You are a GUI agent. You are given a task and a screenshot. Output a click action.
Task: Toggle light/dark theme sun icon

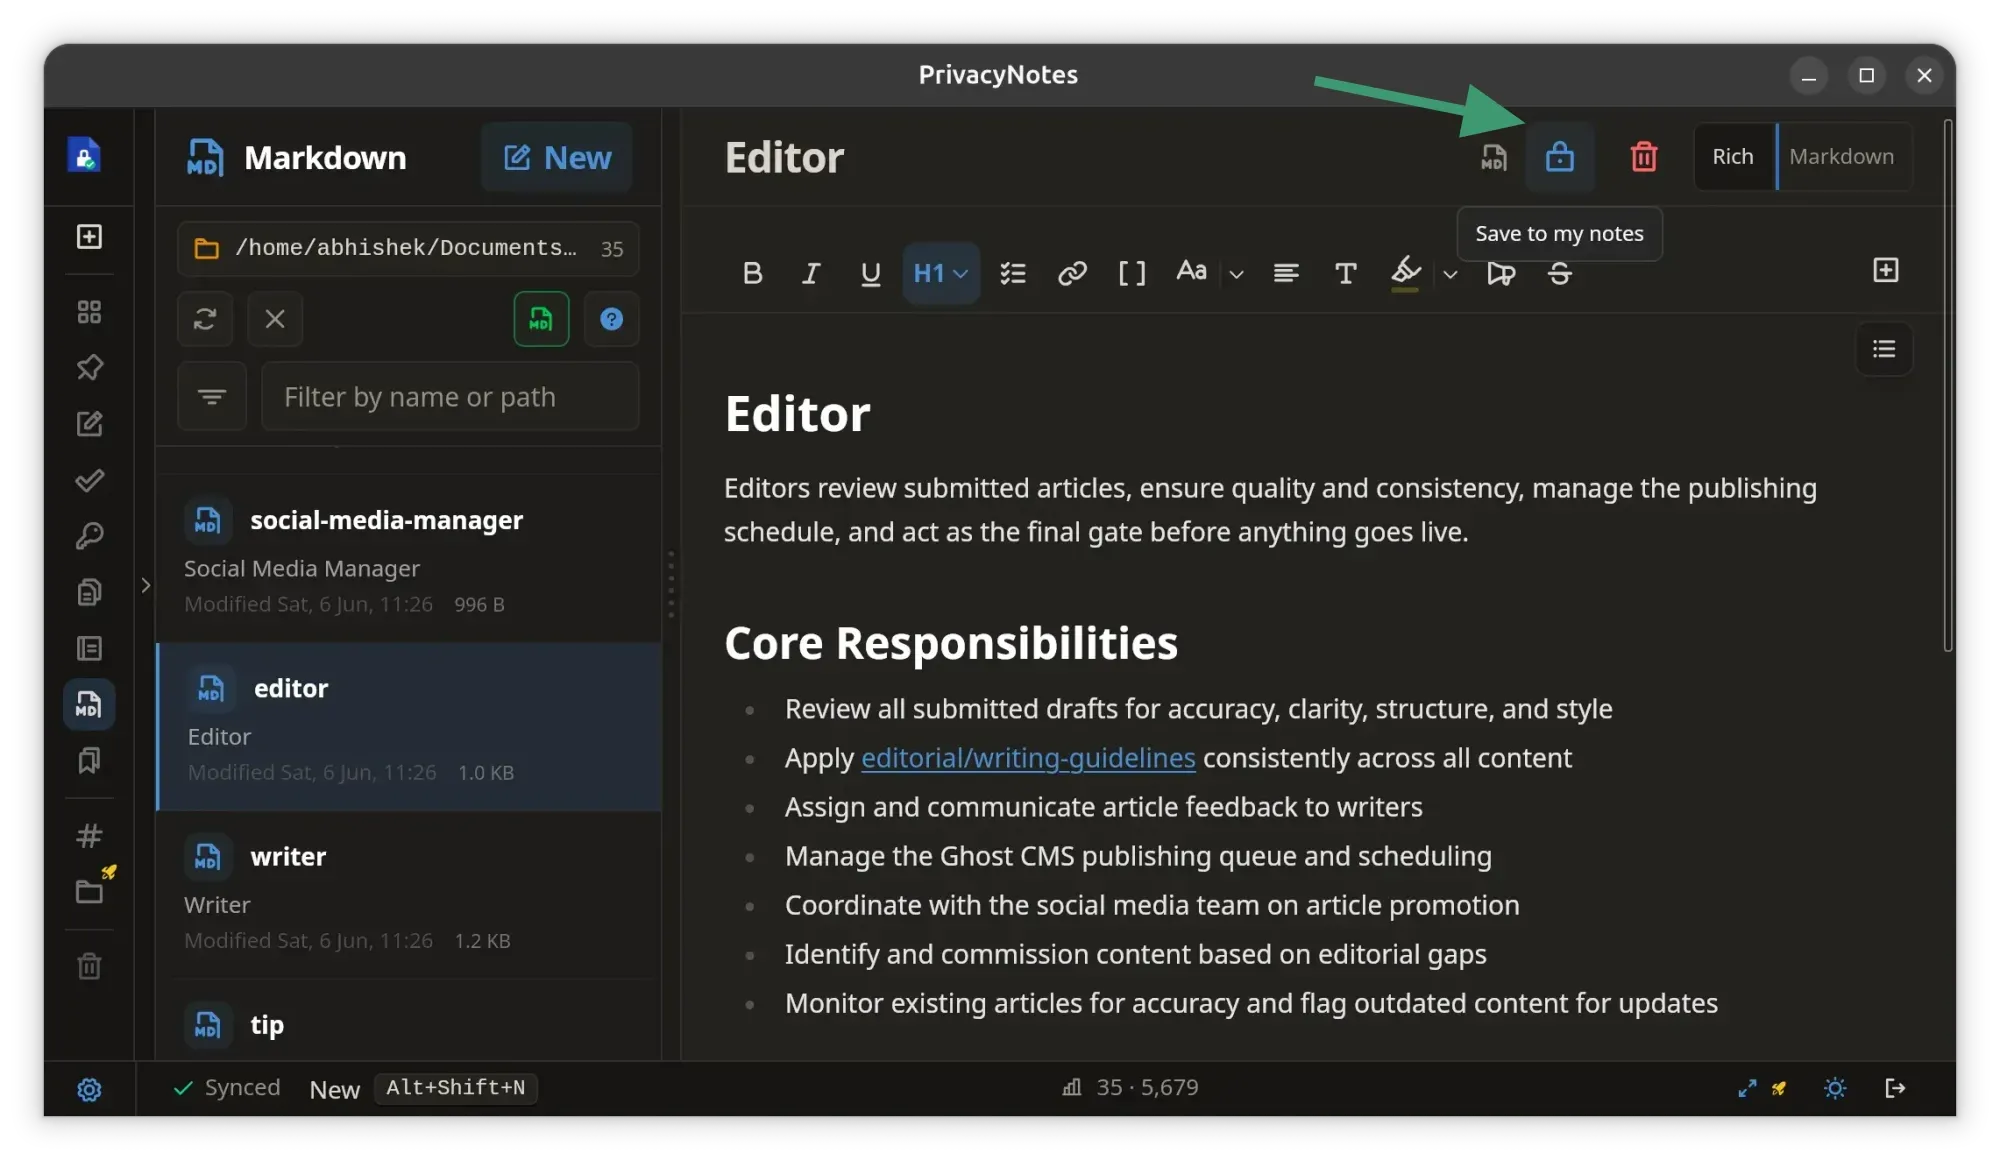pyautogui.click(x=1835, y=1088)
